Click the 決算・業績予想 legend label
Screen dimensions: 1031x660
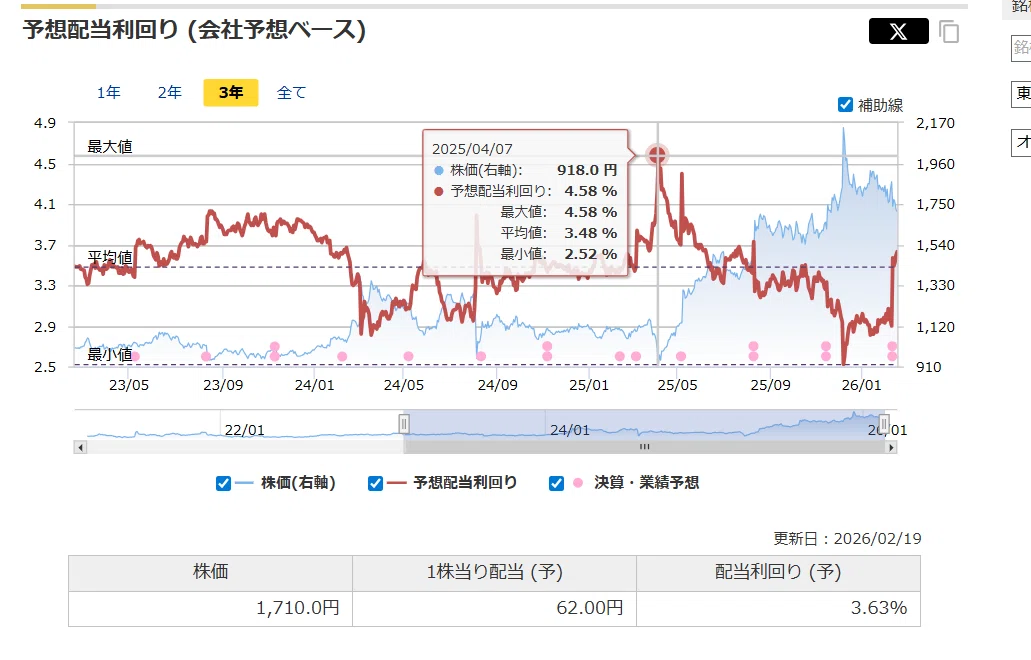[x=646, y=483]
